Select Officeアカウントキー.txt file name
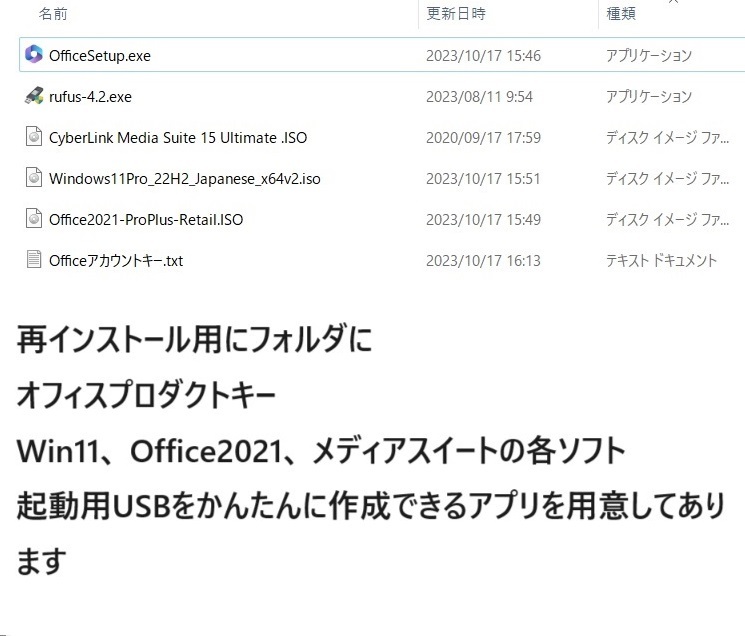 tap(116, 261)
